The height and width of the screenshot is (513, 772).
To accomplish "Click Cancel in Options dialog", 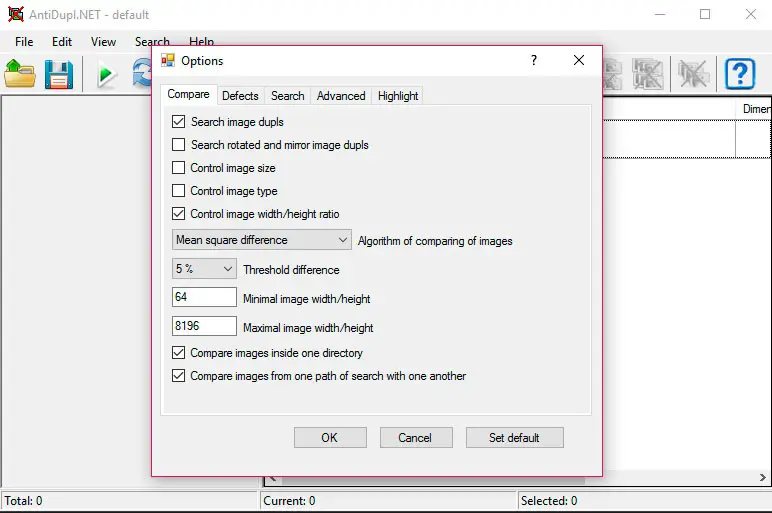I will point(416,438).
